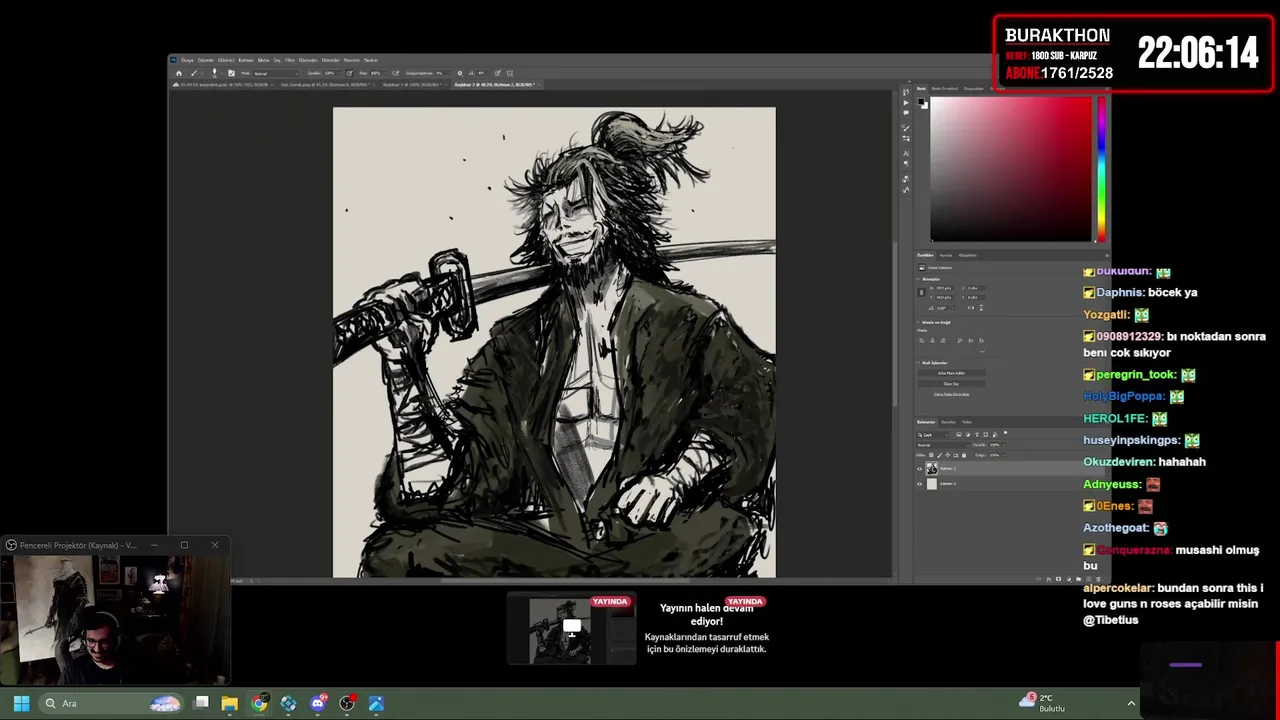Hide the top Katman layer eye icon

(x=919, y=468)
